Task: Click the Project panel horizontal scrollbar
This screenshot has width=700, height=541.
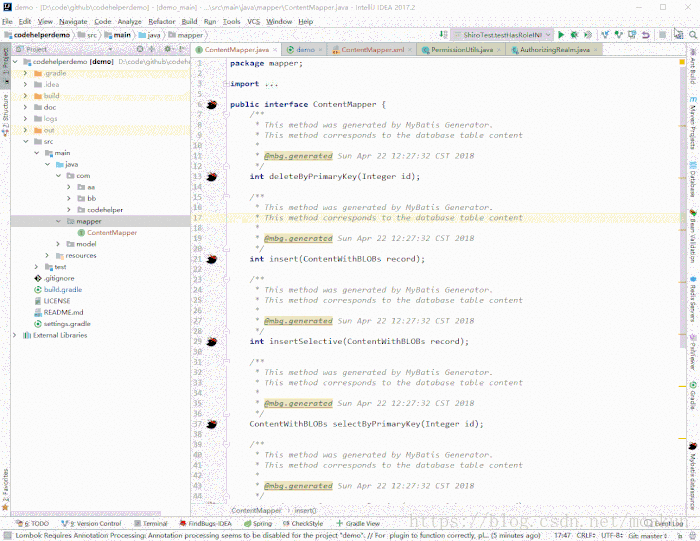Action: pos(86,513)
